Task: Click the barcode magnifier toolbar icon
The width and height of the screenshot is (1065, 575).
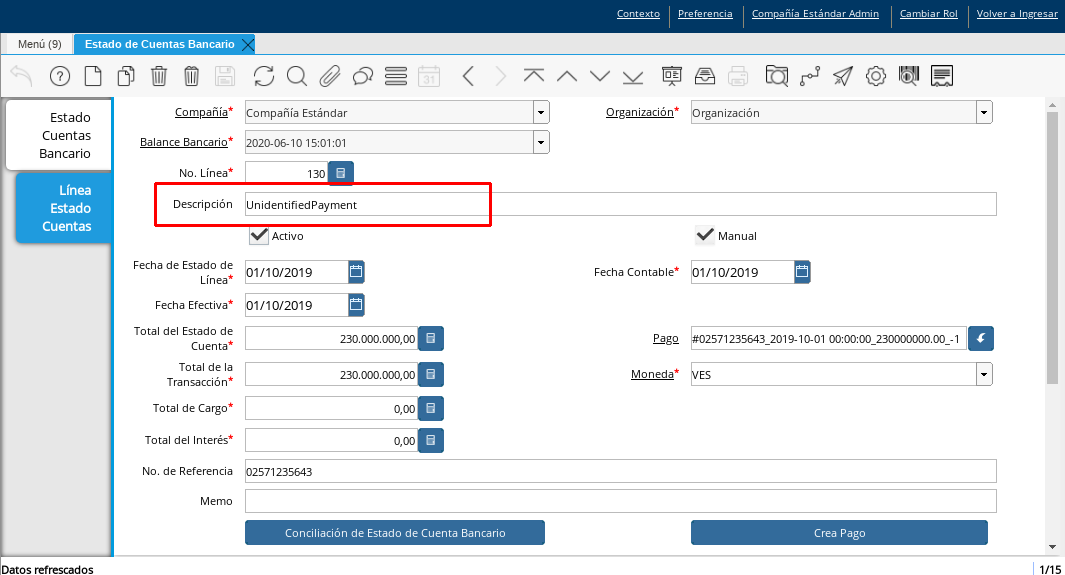Action: click(x=909, y=76)
